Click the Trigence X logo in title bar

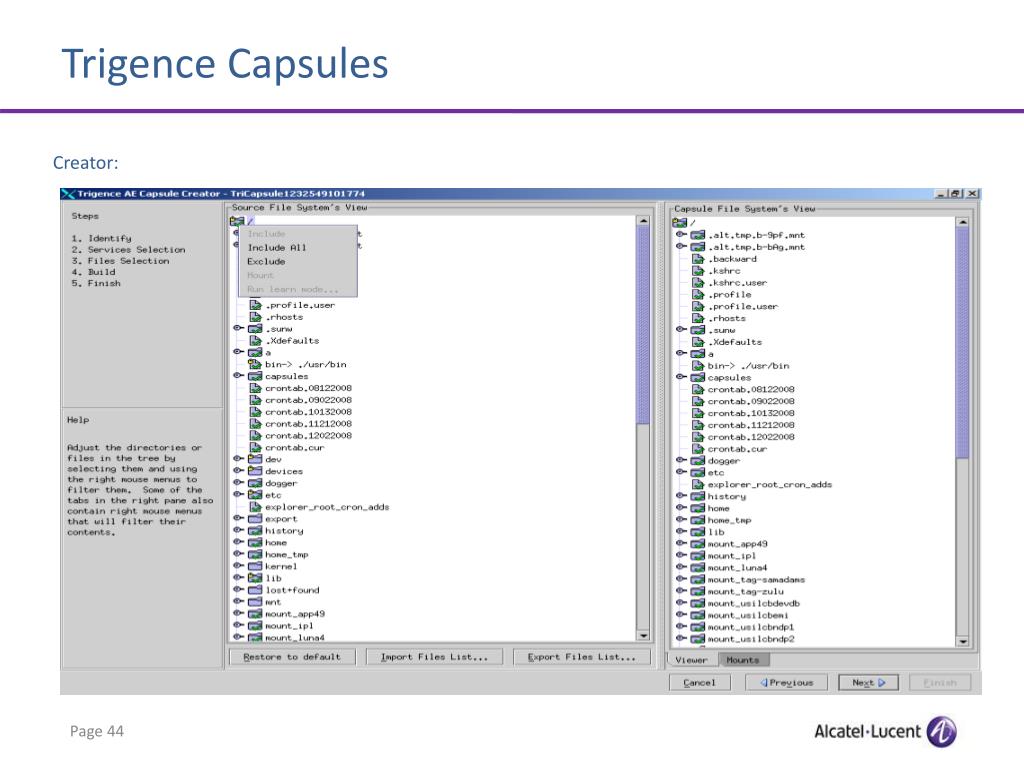click(68, 193)
